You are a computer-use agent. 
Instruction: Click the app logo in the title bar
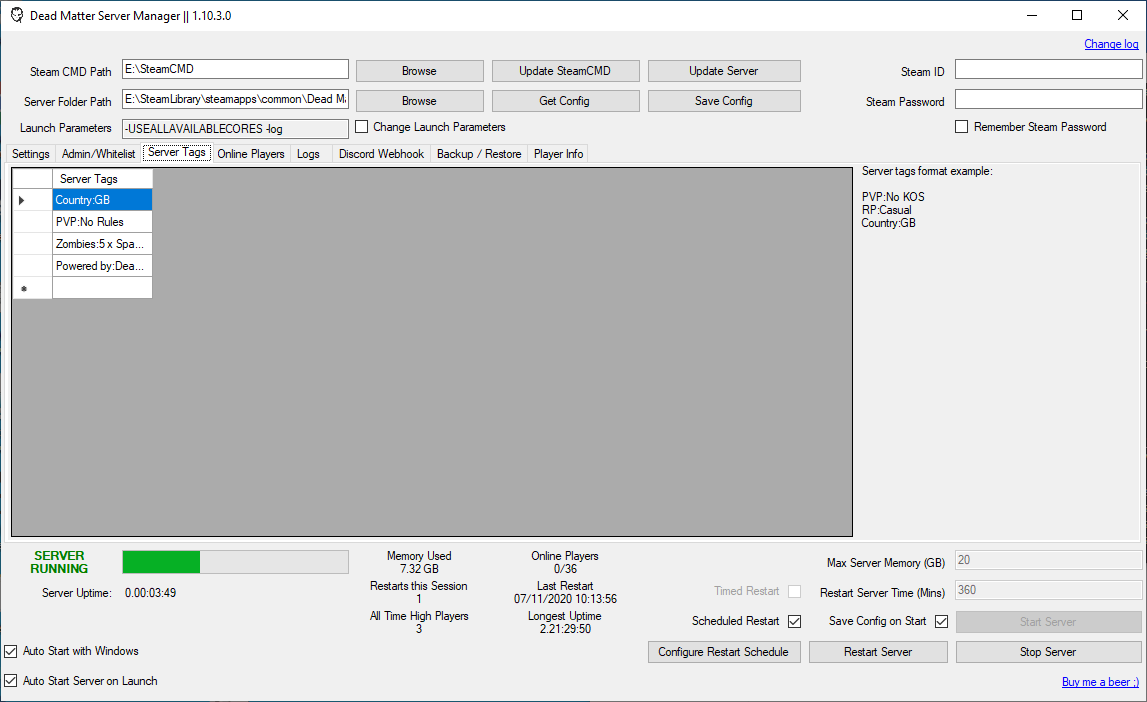[x=16, y=15]
